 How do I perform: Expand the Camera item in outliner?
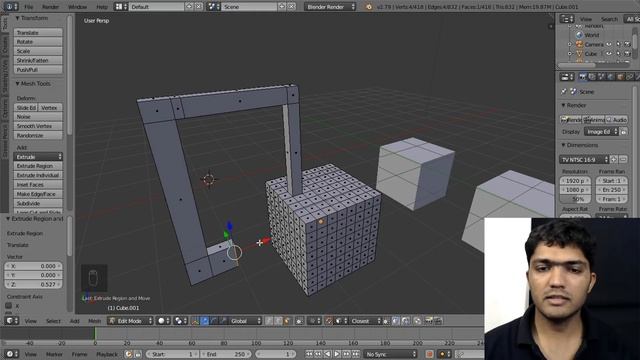coord(570,44)
